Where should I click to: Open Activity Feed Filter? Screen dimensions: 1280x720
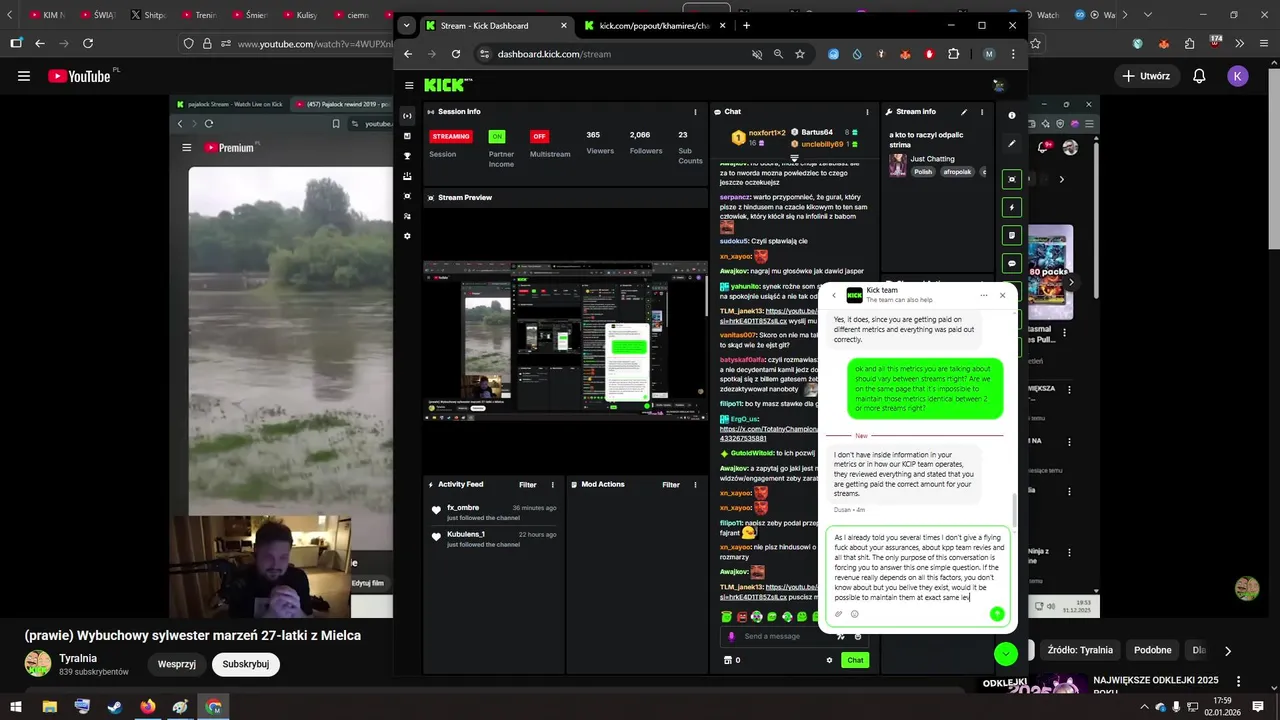pyautogui.click(x=528, y=485)
